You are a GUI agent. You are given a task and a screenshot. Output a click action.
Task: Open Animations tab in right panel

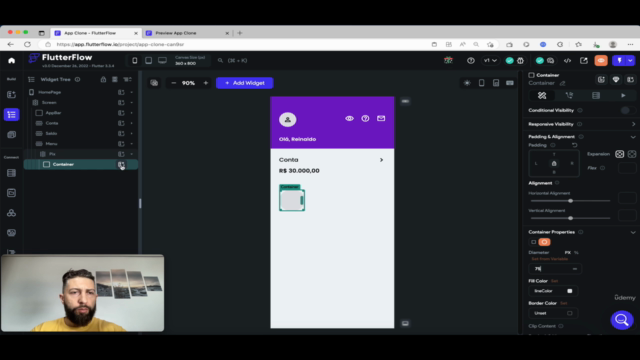point(623,96)
